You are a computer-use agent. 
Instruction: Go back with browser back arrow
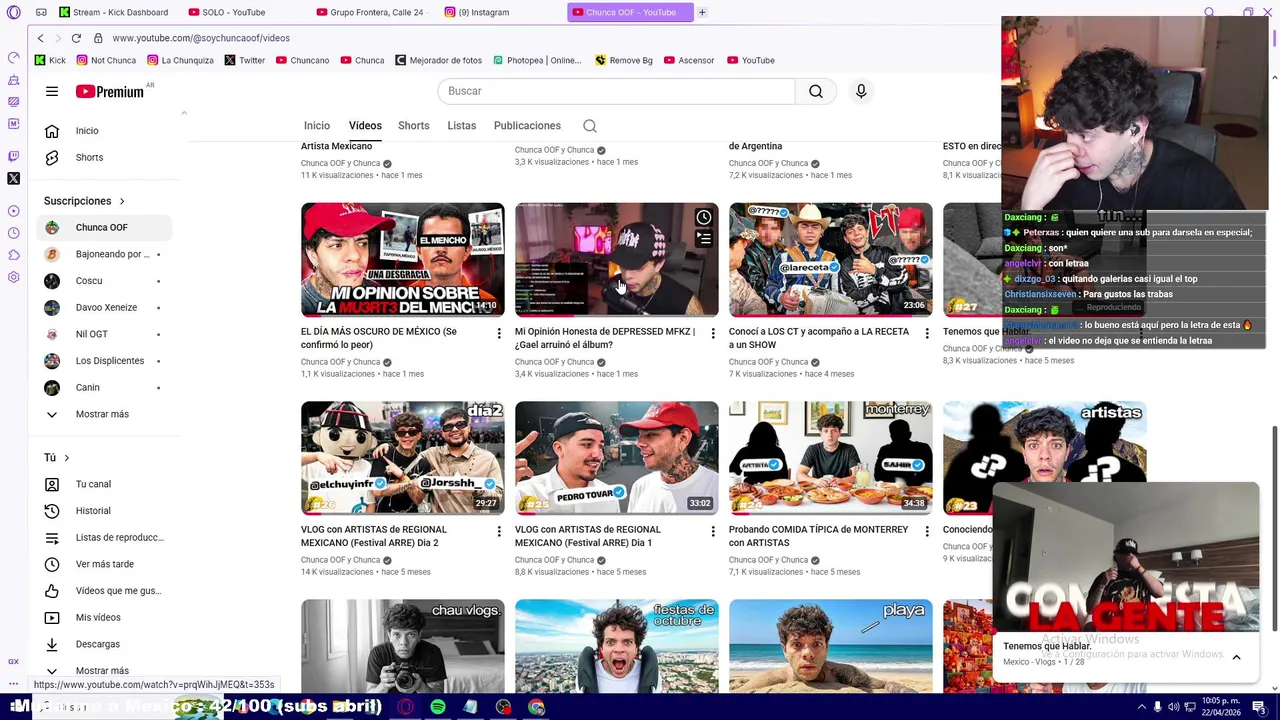(x=40, y=38)
